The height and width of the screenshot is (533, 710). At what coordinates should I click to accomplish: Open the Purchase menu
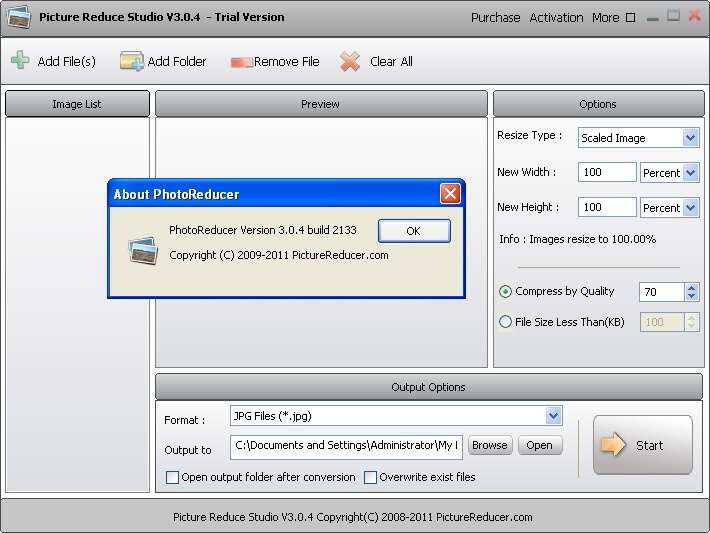coord(495,18)
